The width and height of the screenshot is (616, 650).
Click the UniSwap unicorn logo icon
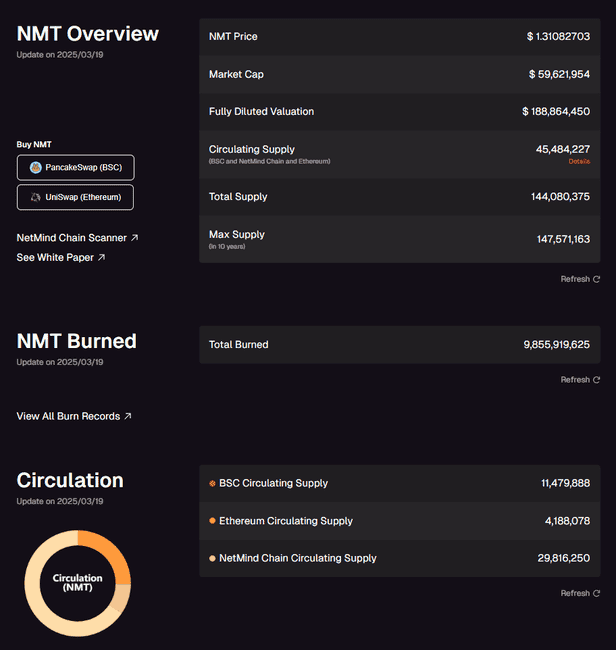pos(35,197)
